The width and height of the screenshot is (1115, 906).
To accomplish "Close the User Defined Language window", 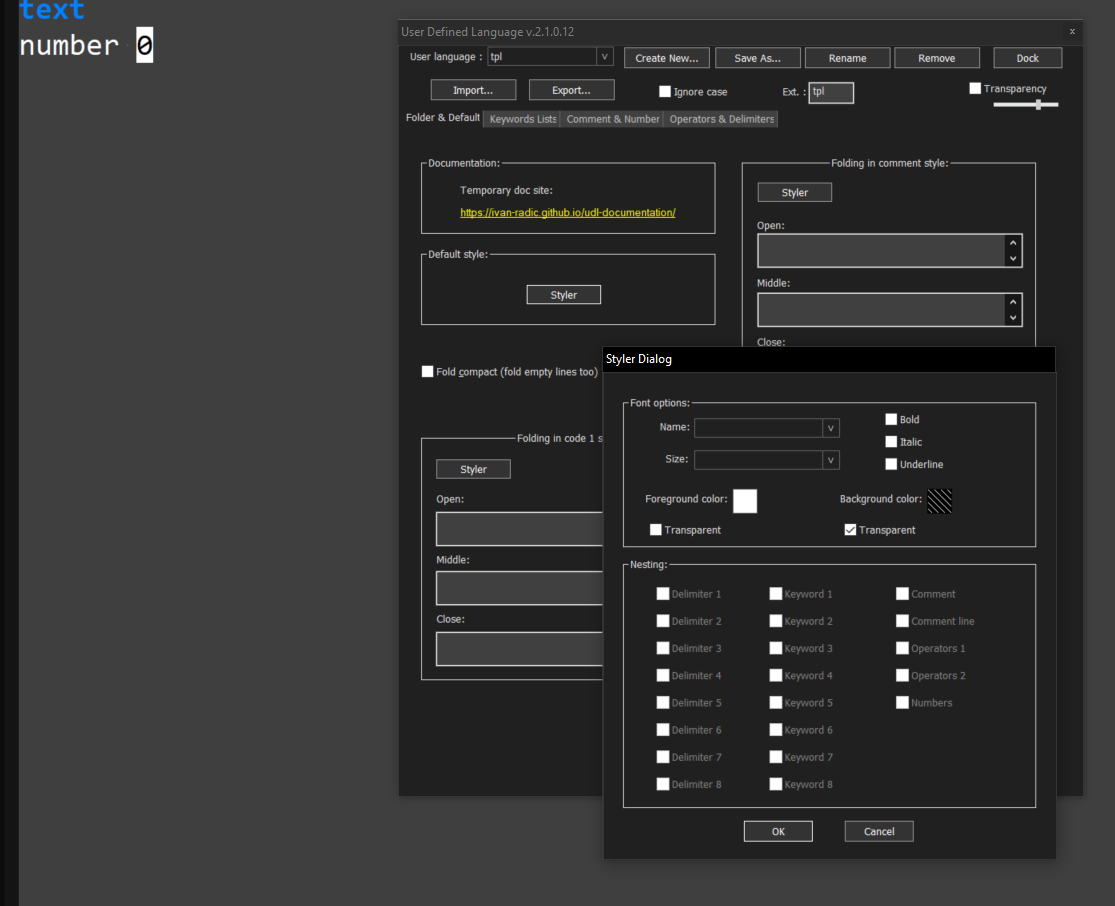I will pyautogui.click(x=1072, y=31).
